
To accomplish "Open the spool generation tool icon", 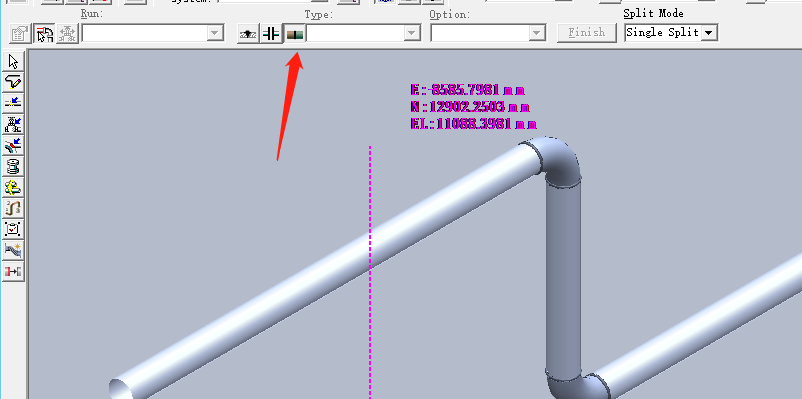I will tap(13, 166).
